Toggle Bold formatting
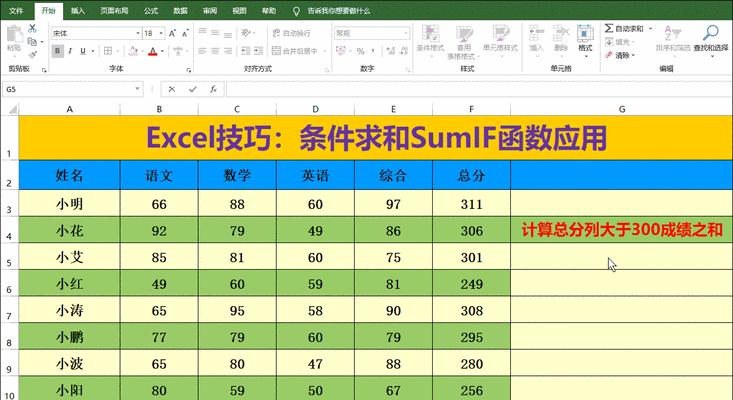The width and height of the screenshot is (733, 400). [x=57, y=50]
